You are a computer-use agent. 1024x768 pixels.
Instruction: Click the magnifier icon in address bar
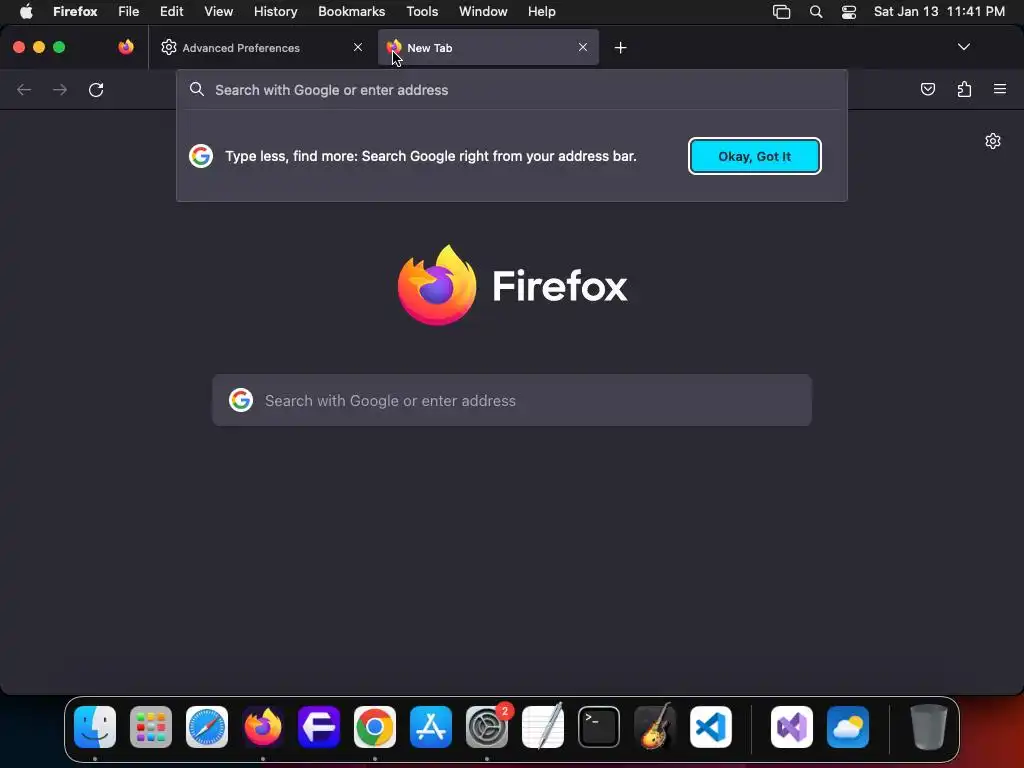coord(197,89)
